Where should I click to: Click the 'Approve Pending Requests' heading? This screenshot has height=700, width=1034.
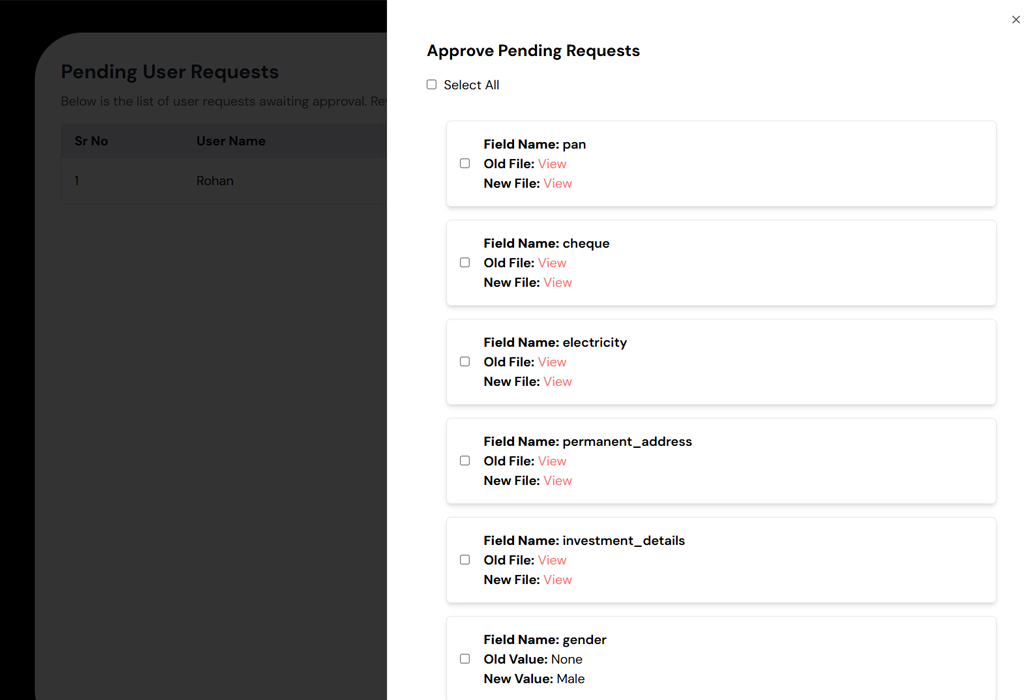[x=533, y=51]
